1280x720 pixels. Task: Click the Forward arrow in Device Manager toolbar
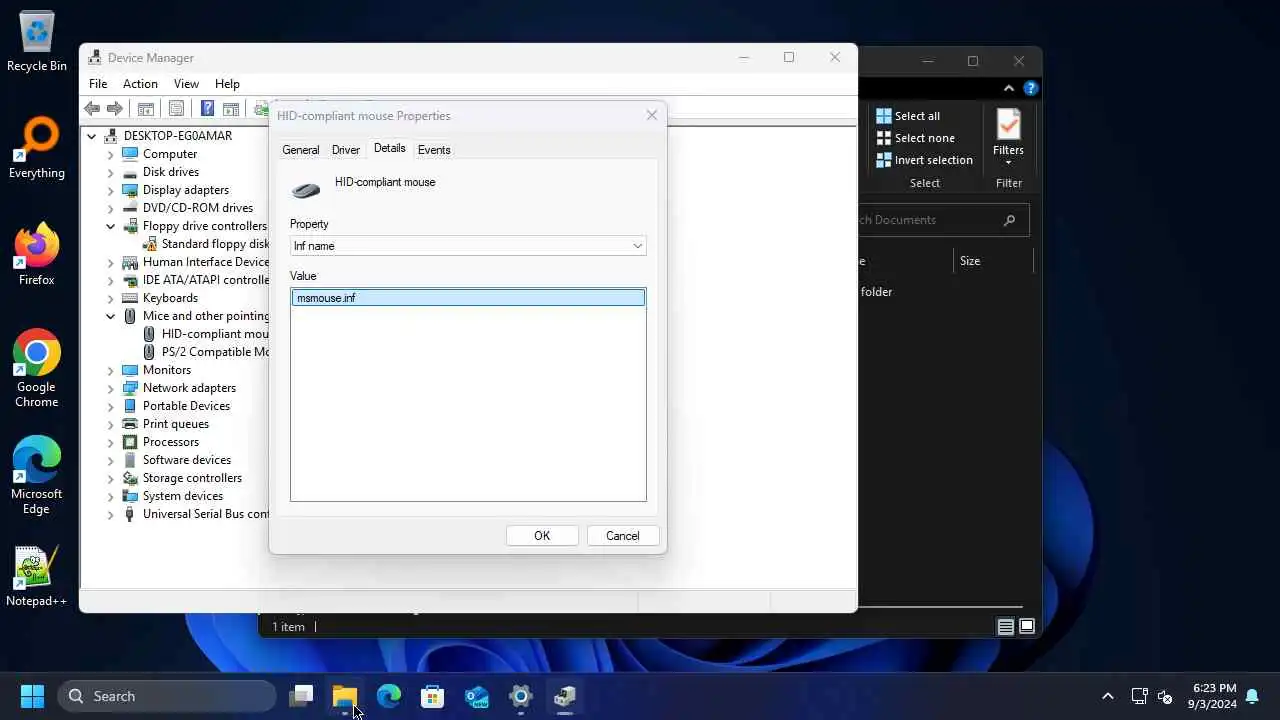point(115,109)
